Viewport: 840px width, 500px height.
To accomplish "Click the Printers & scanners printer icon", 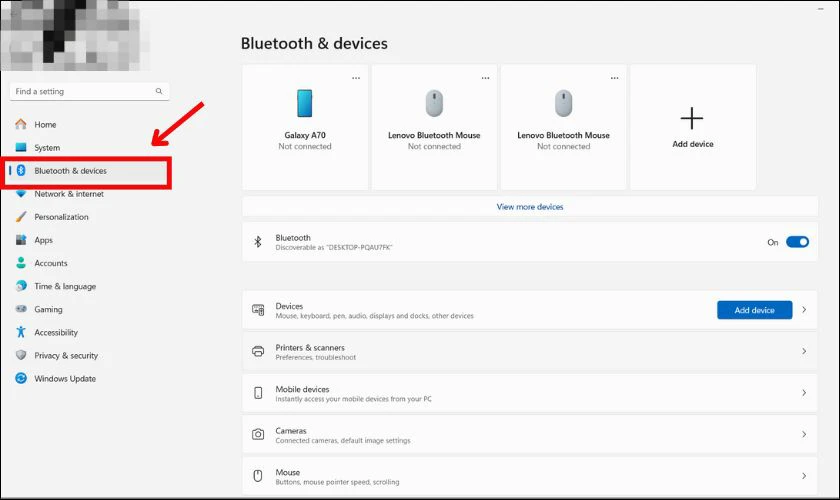I will click(x=258, y=351).
